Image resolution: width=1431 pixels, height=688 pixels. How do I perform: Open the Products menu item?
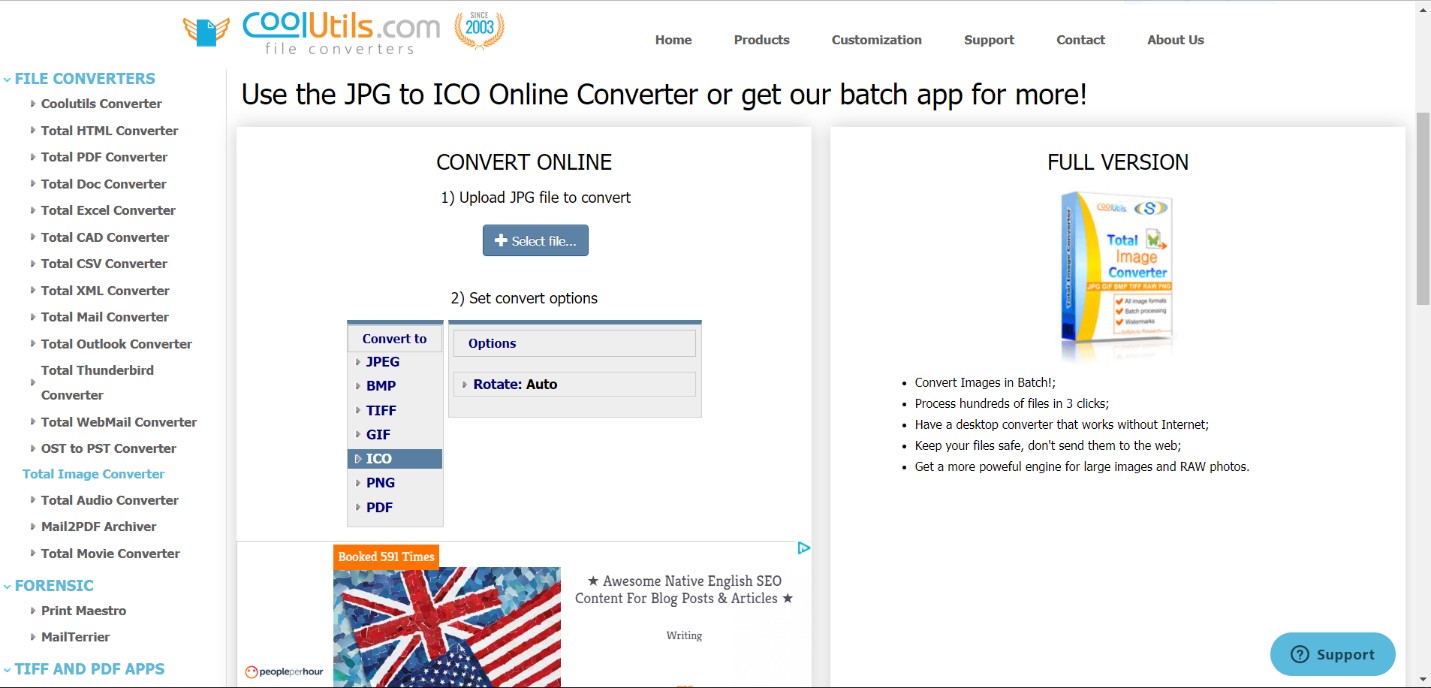[761, 40]
